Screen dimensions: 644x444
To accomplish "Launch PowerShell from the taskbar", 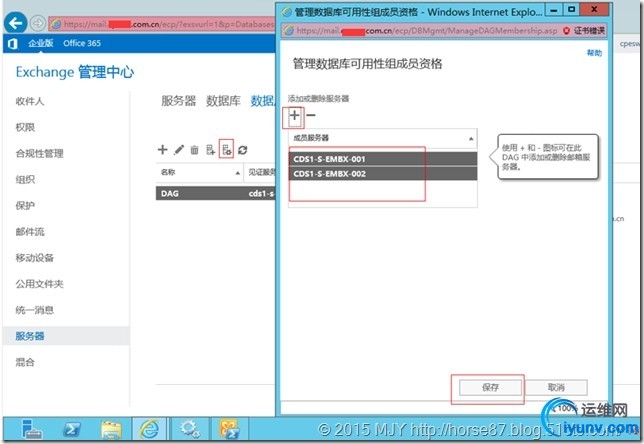I will tap(72, 430).
